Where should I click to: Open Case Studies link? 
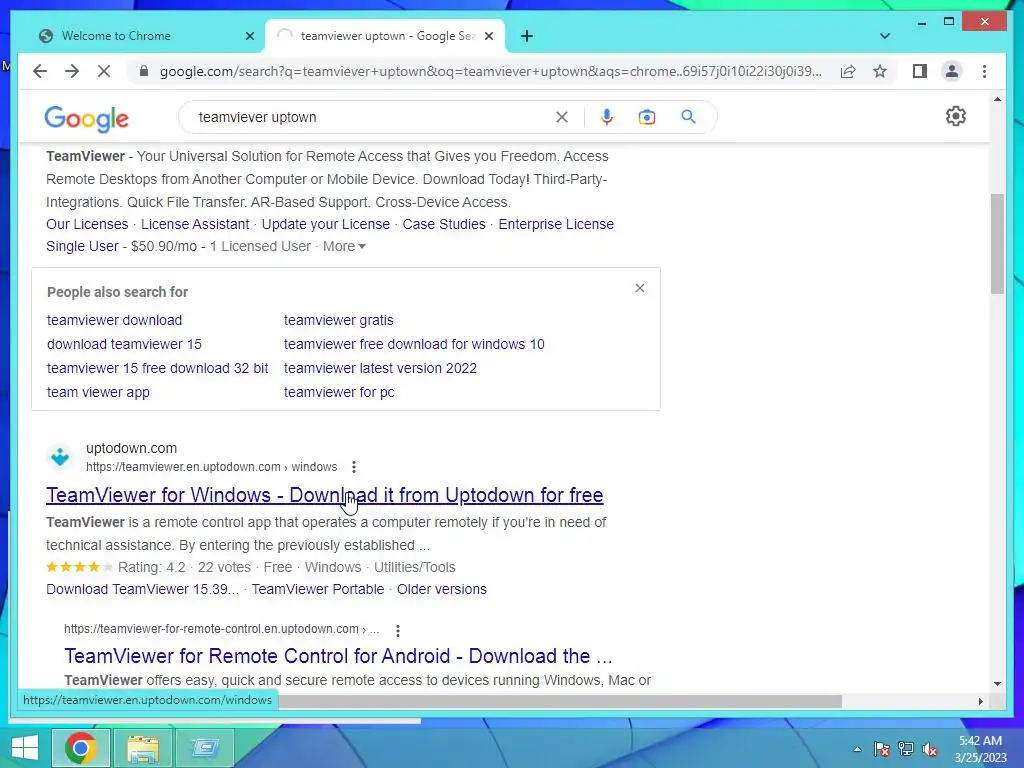444,224
